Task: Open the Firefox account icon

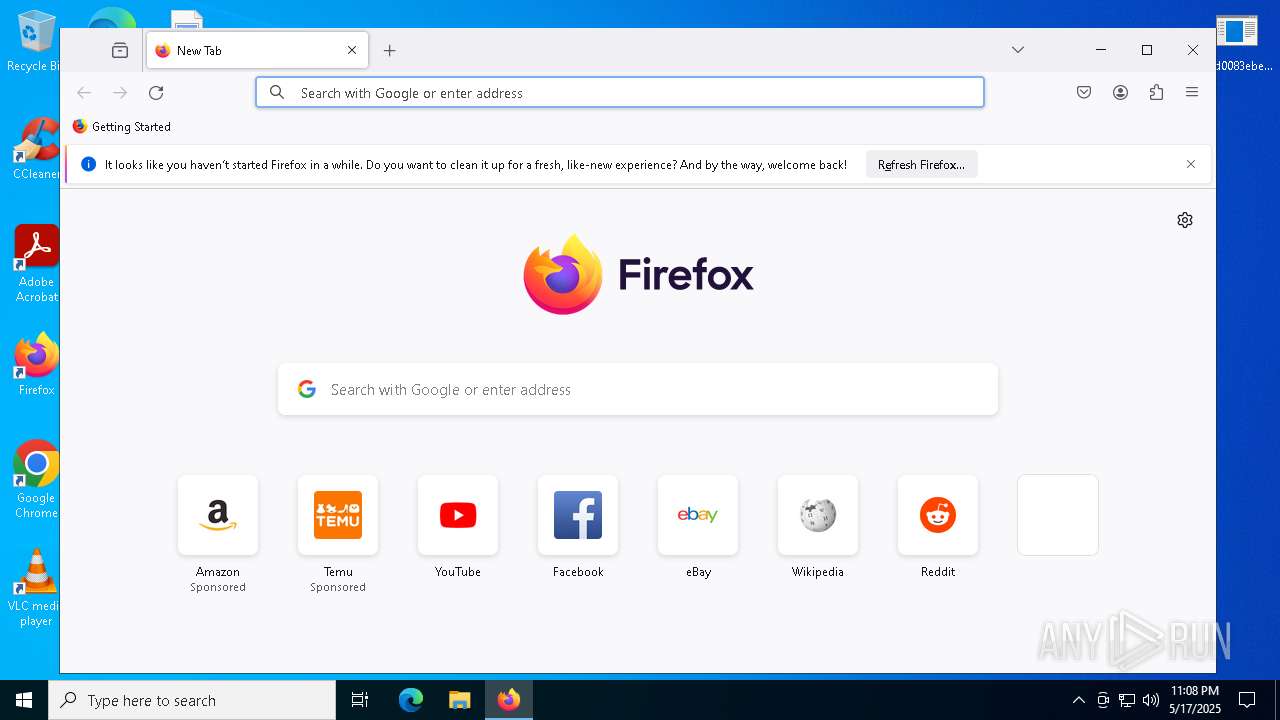Action: click(x=1120, y=92)
